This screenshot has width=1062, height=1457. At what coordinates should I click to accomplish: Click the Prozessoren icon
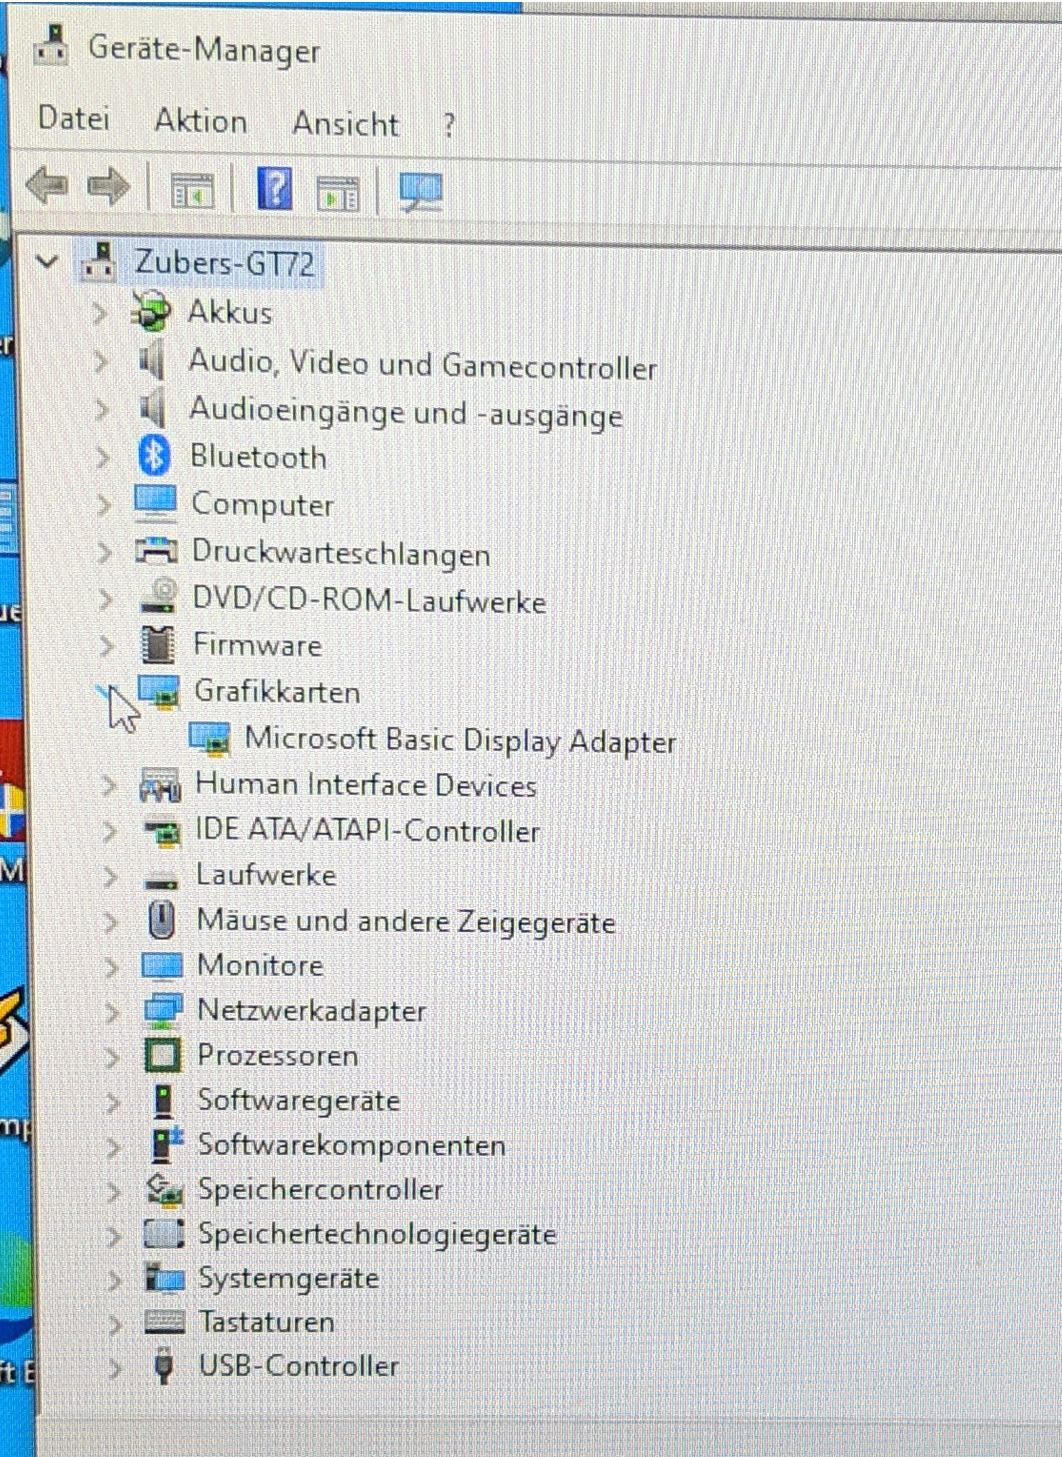[x=163, y=1055]
